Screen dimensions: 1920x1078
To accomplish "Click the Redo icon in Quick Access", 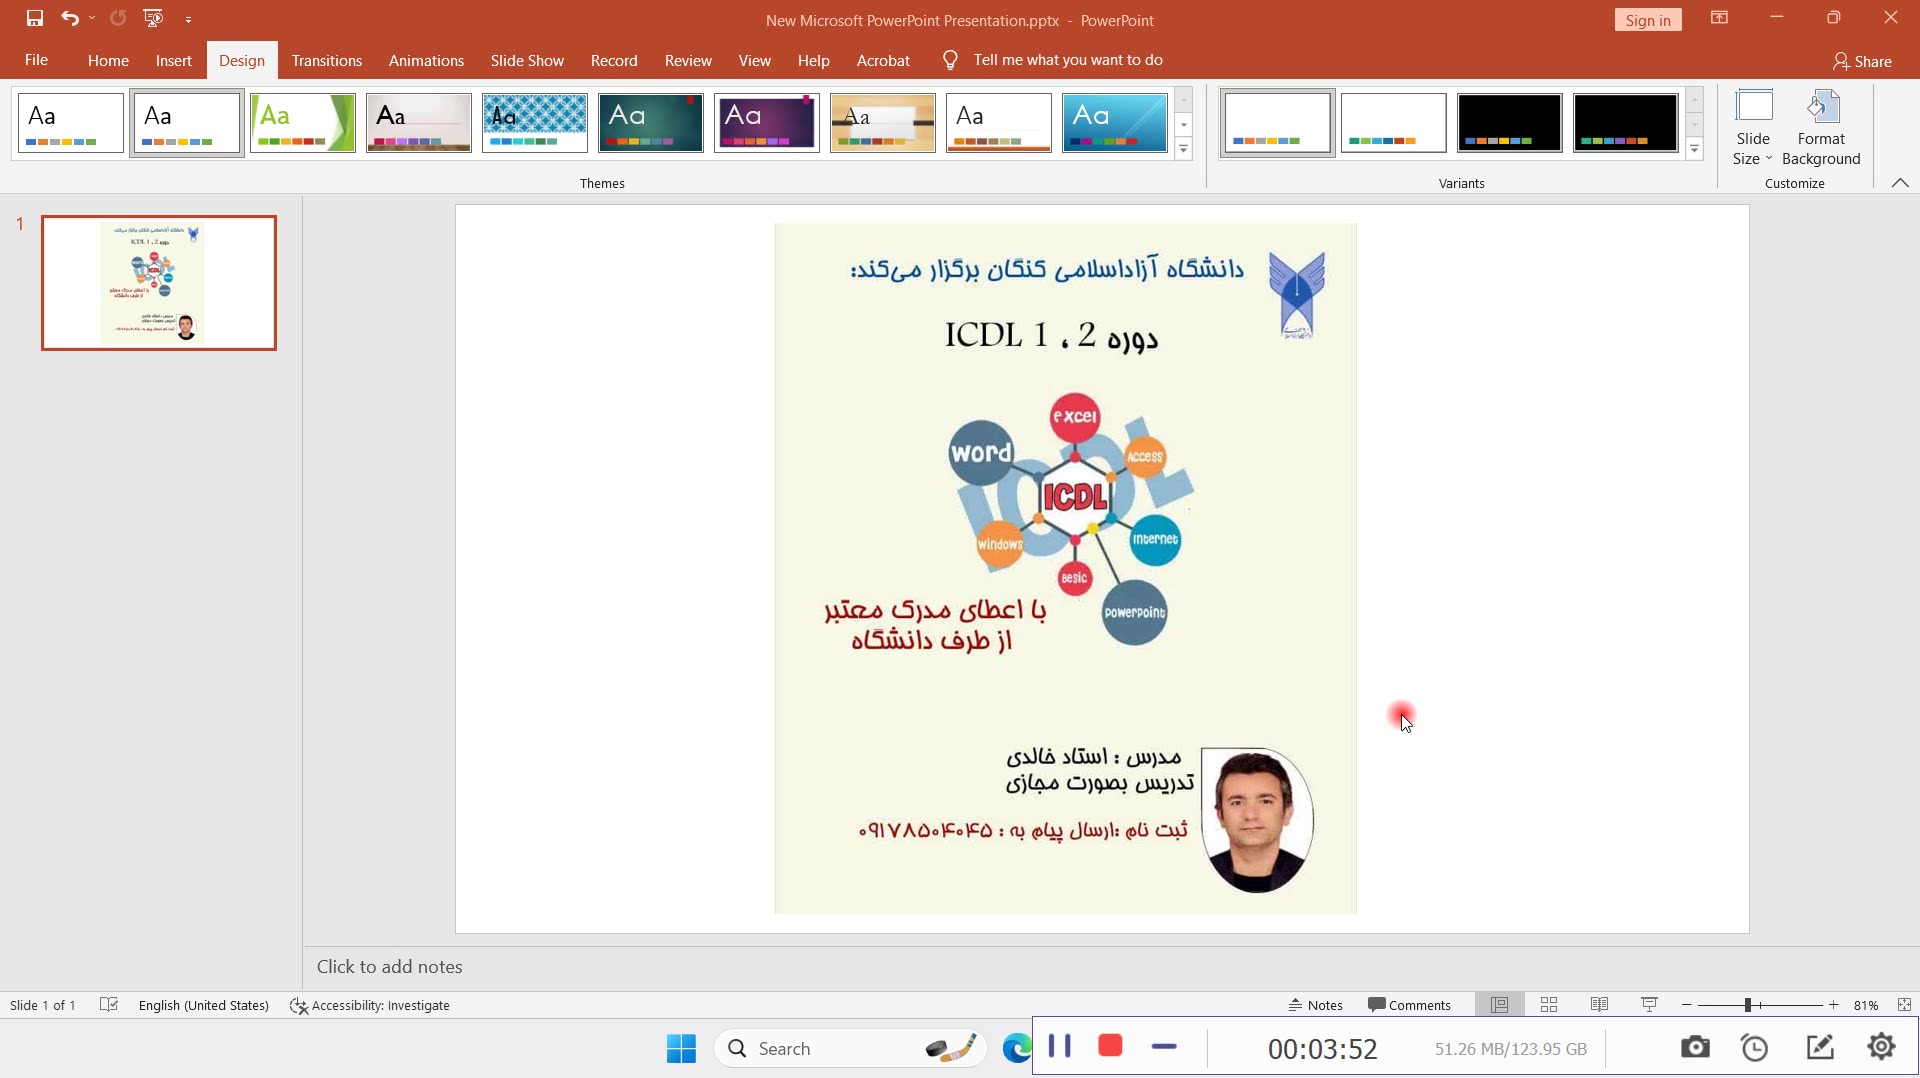I will pyautogui.click(x=118, y=18).
